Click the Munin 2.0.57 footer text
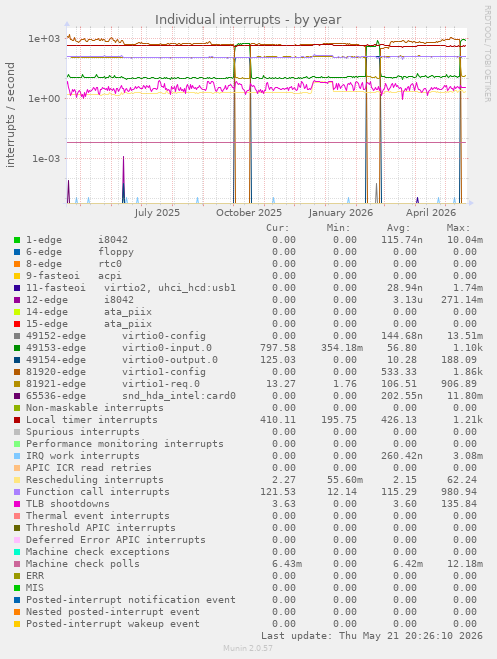This screenshot has width=497, height=659. [x=248, y=648]
